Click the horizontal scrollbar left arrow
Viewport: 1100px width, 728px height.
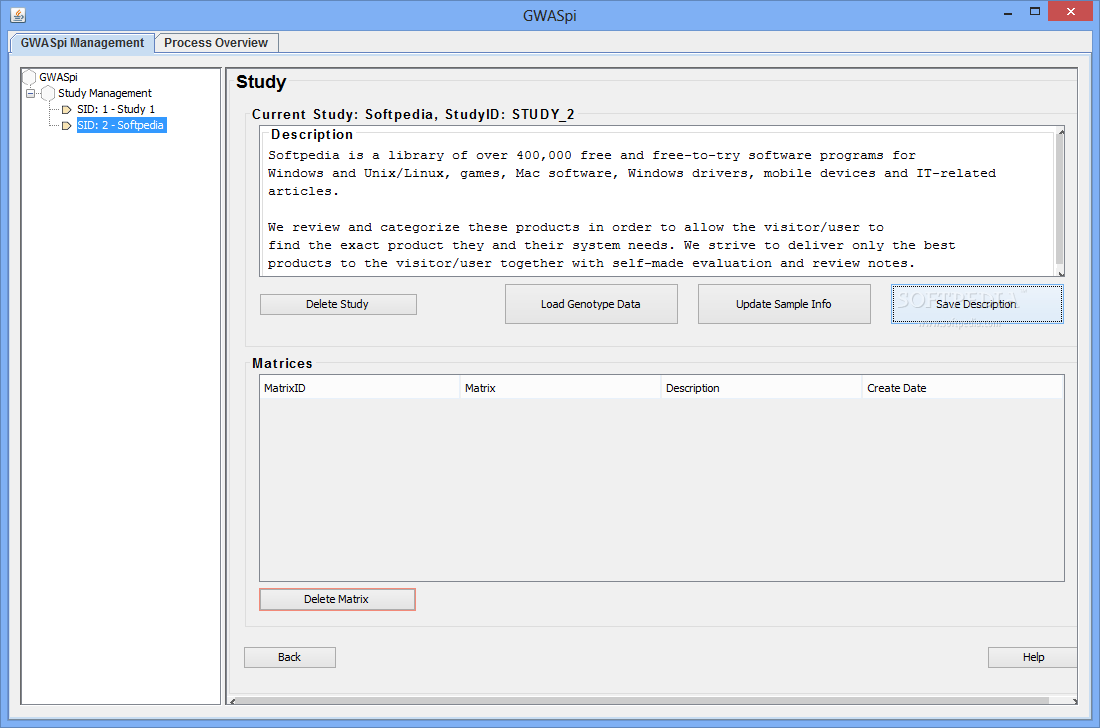pyautogui.click(x=233, y=701)
